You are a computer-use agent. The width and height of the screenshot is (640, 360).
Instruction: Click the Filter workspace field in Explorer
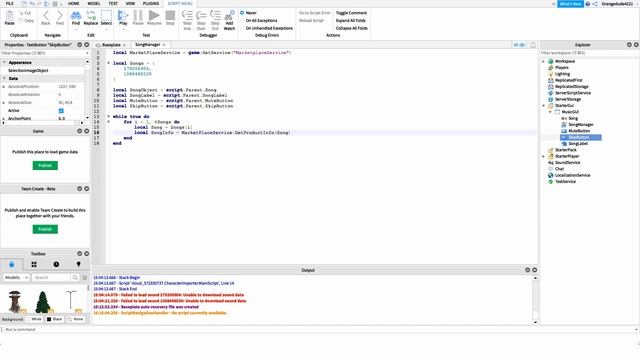[589, 53]
